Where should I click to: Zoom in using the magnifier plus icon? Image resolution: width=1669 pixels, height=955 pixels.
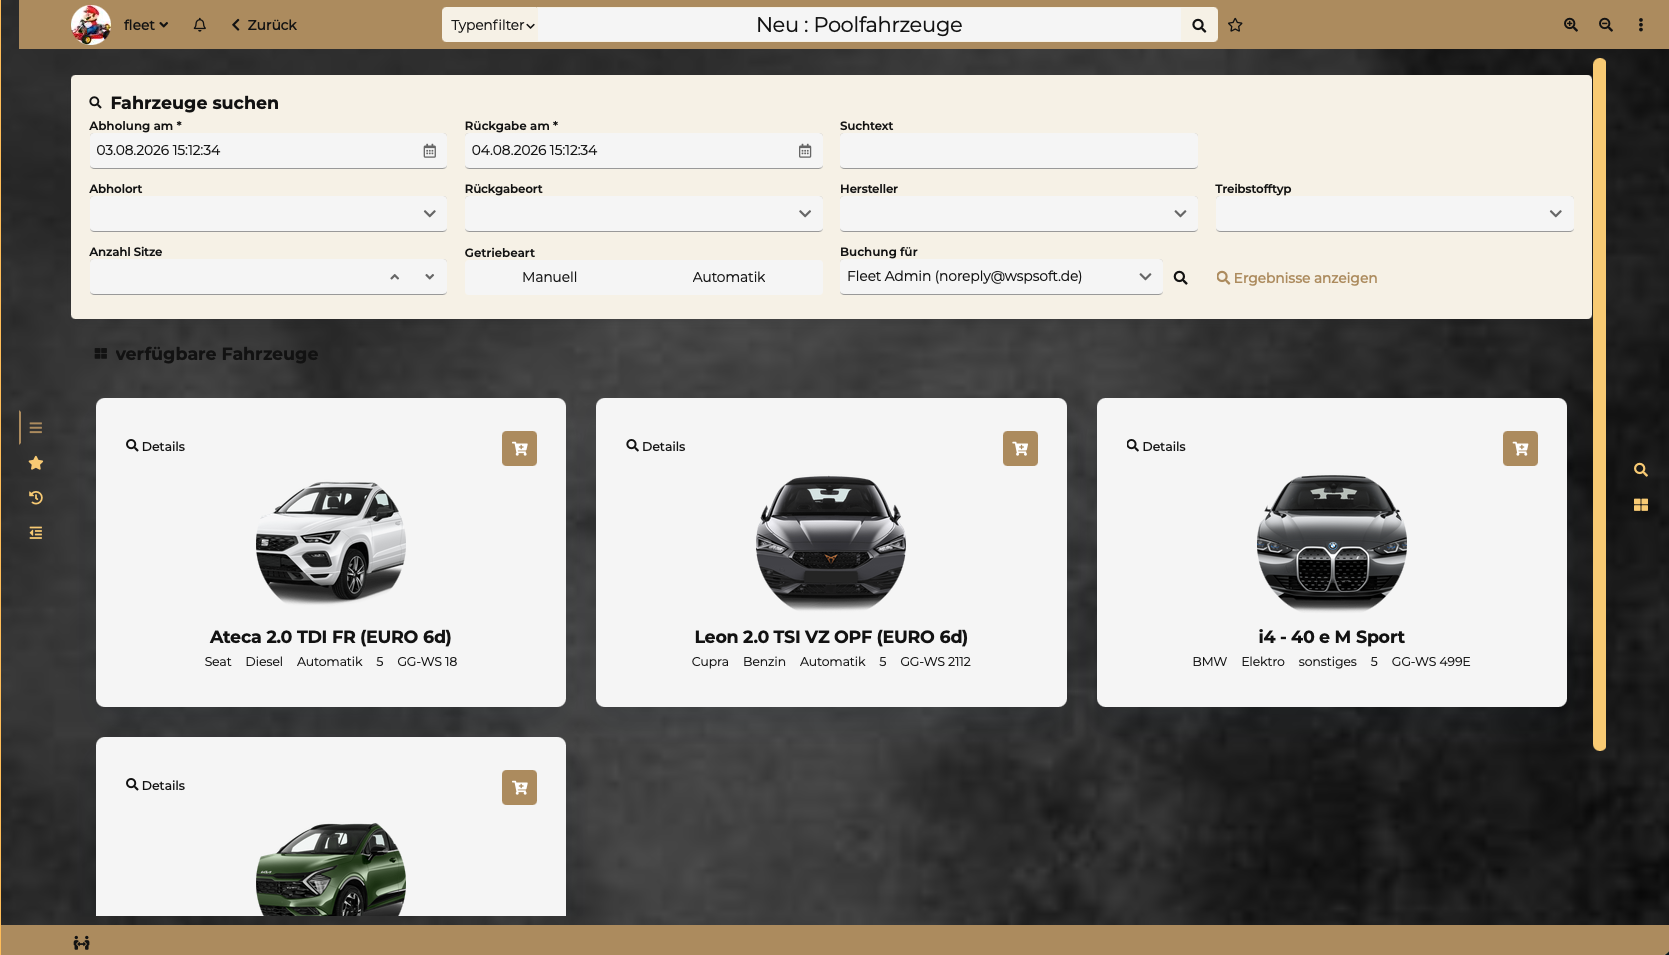[1571, 25]
